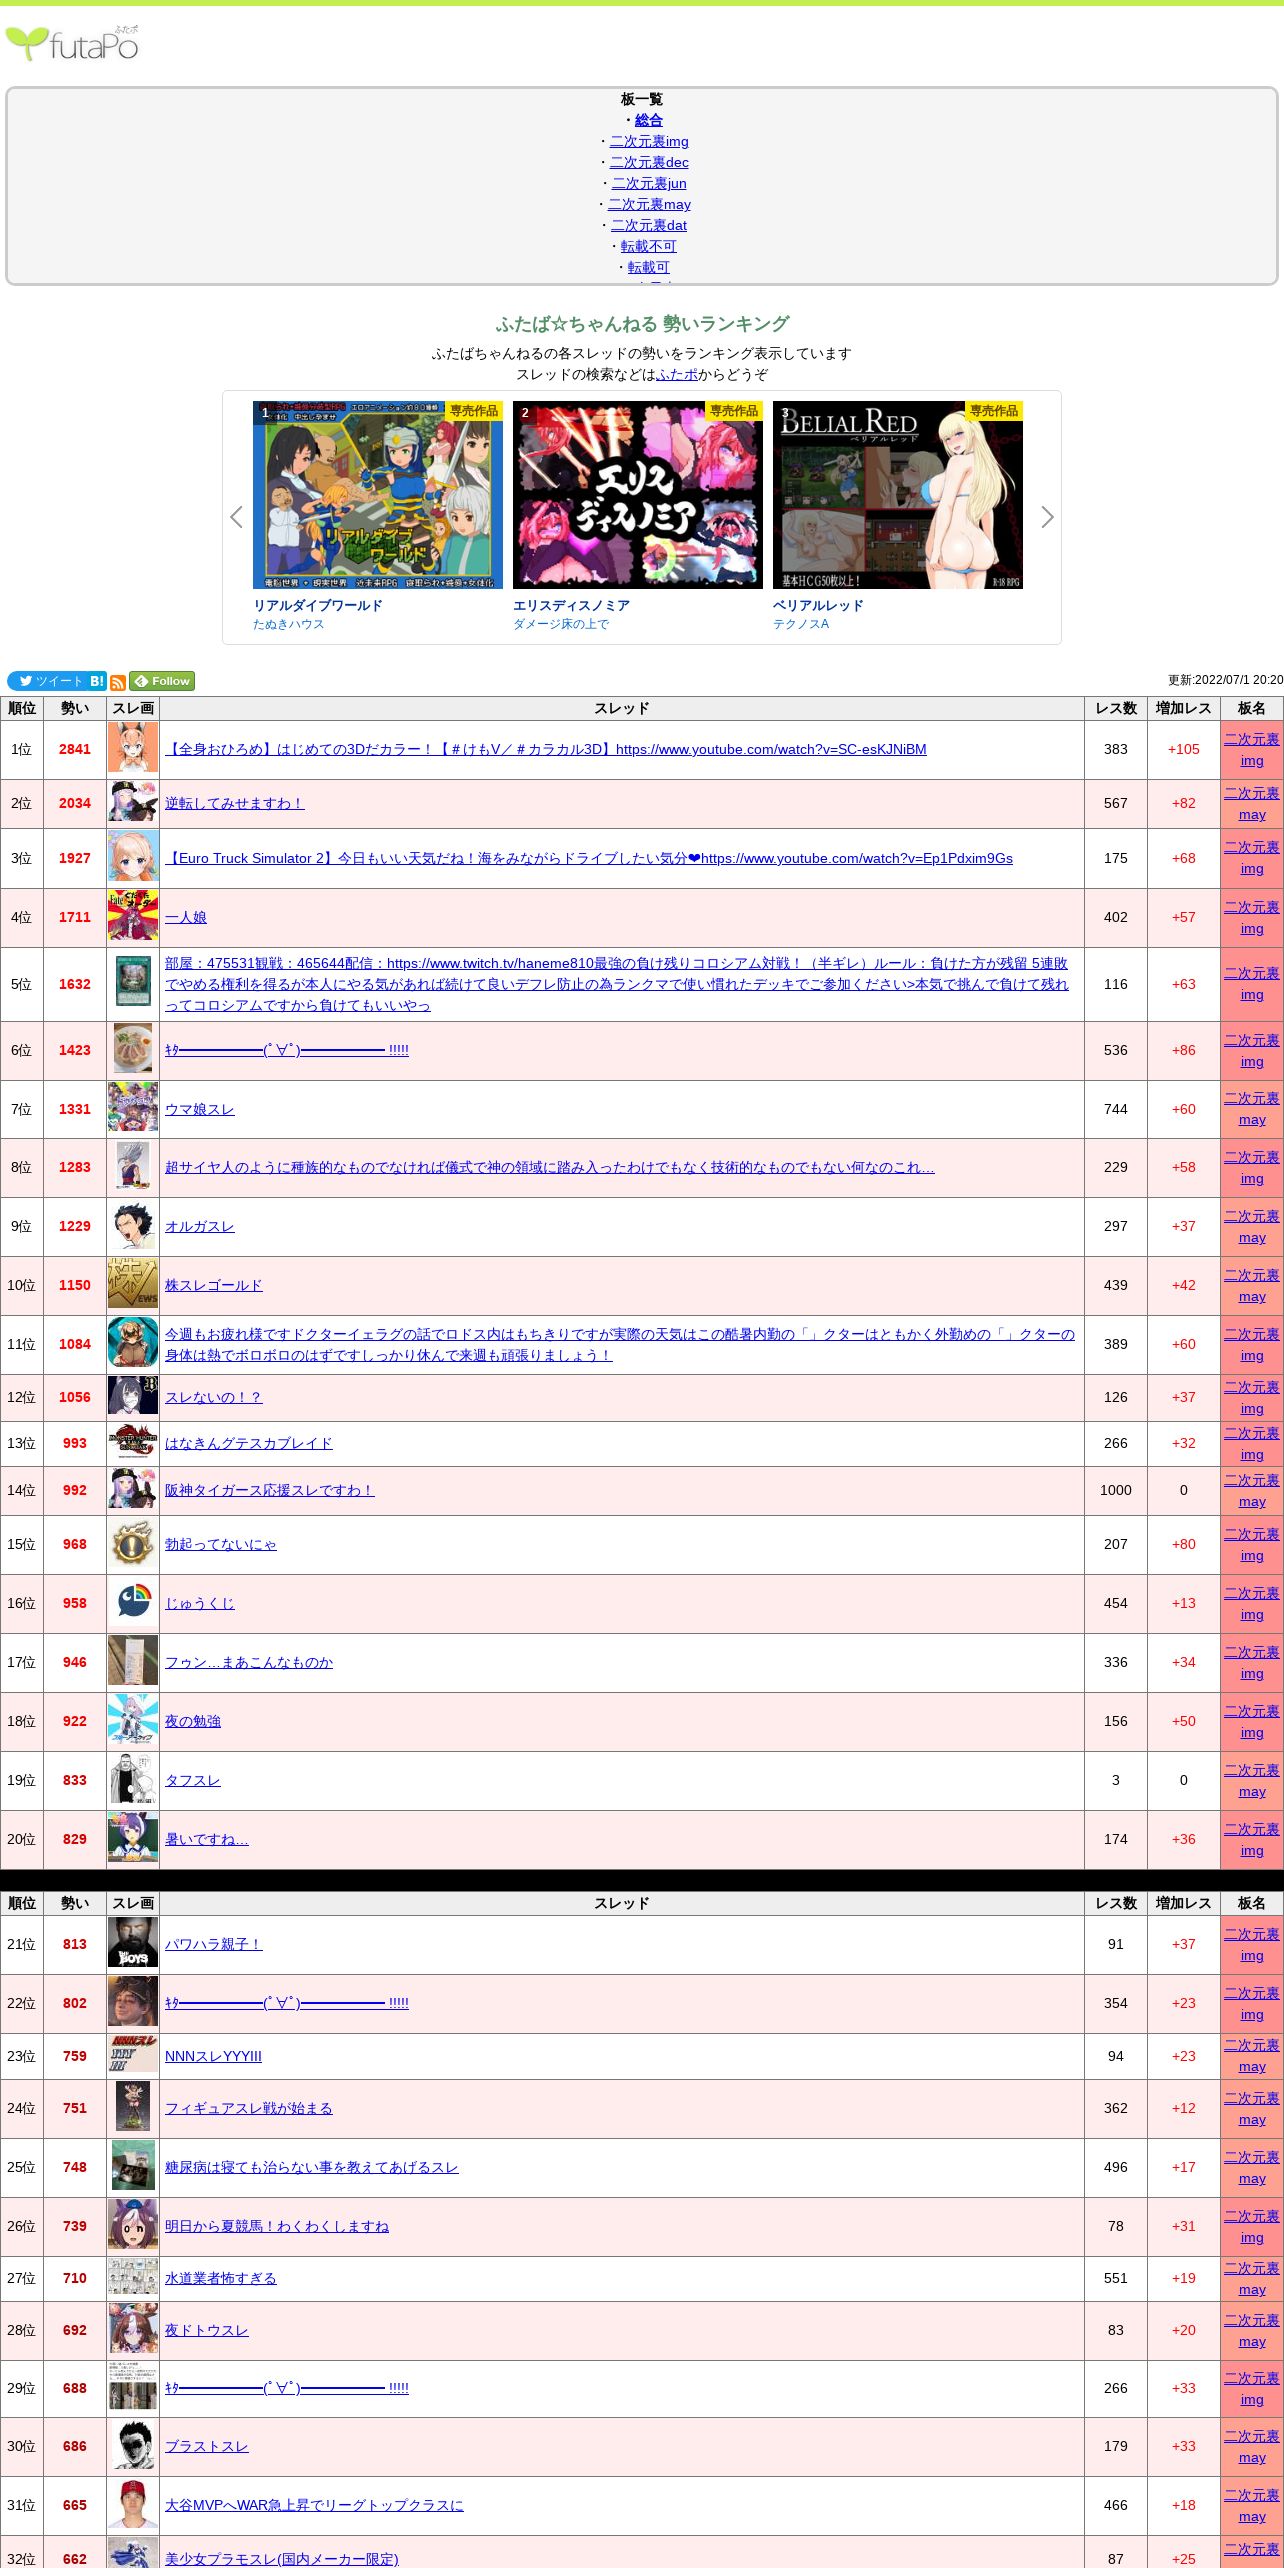1284x2568 pixels.
Task: Open 二次元裏img in the board list
Action: coord(649,141)
